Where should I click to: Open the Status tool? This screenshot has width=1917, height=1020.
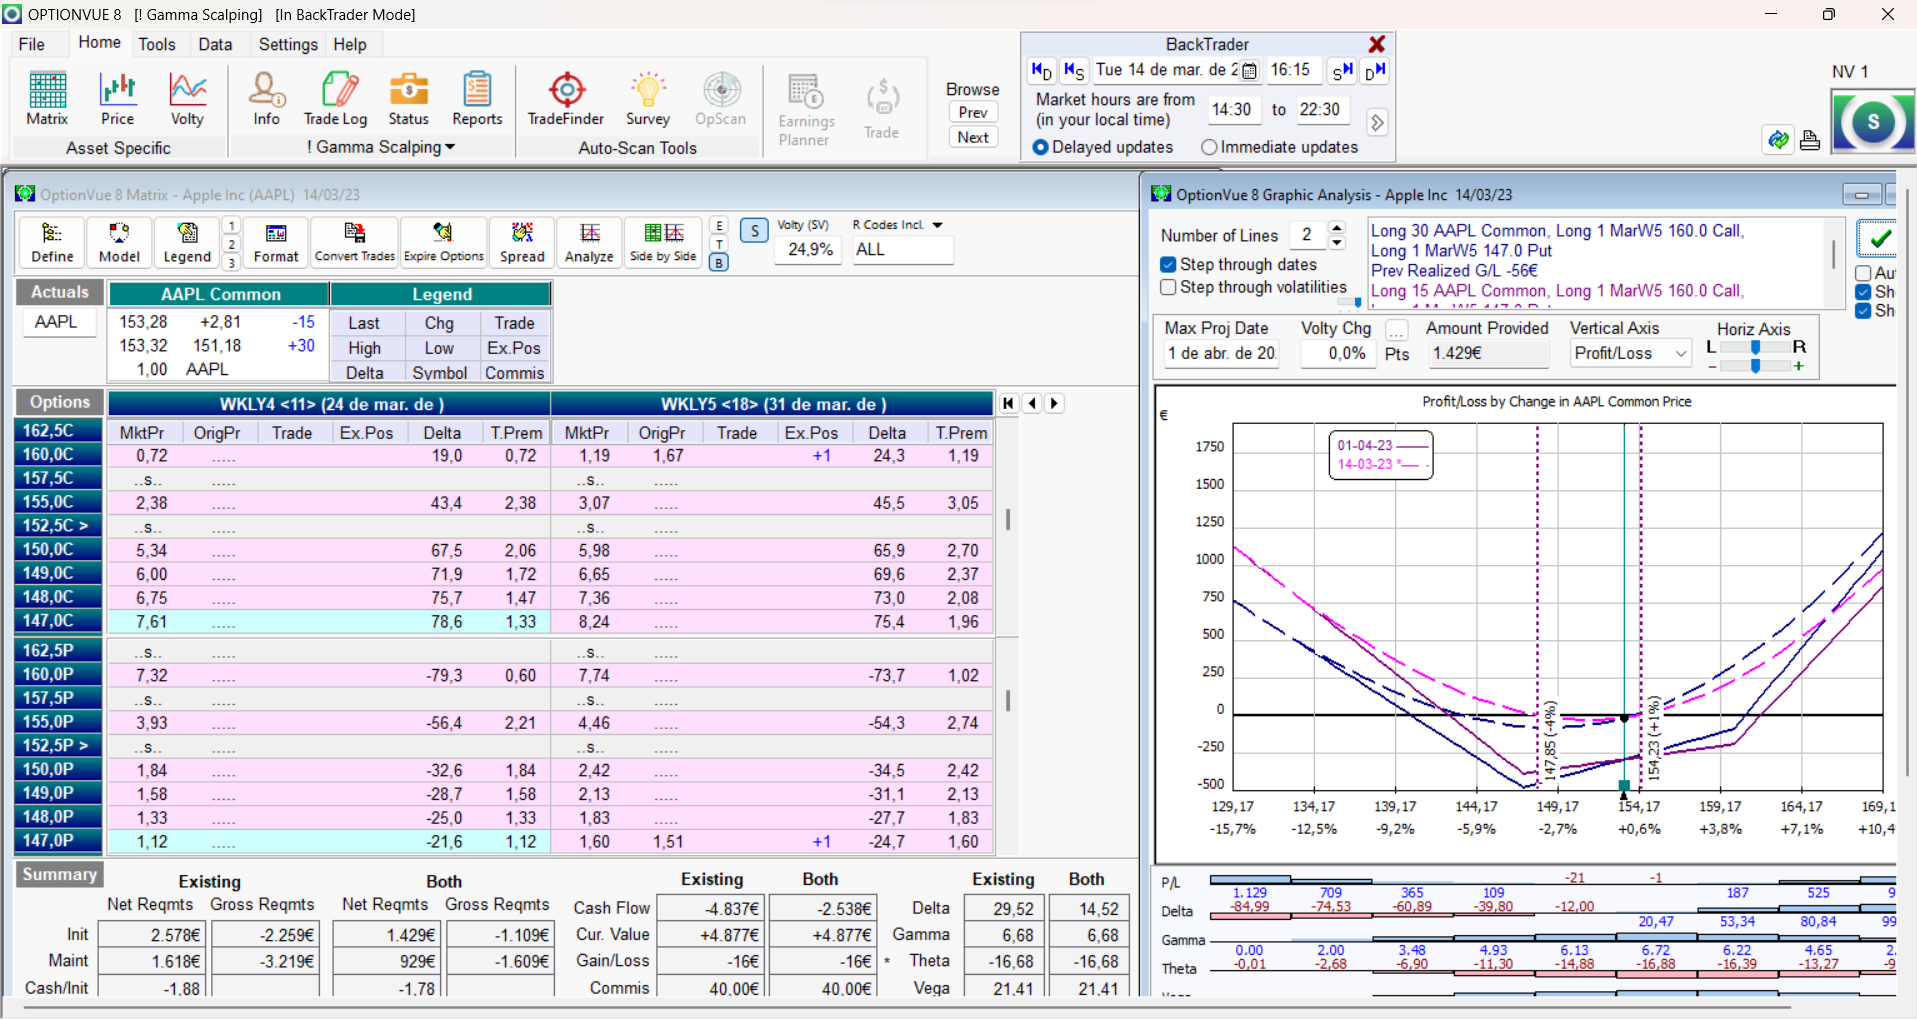point(408,99)
